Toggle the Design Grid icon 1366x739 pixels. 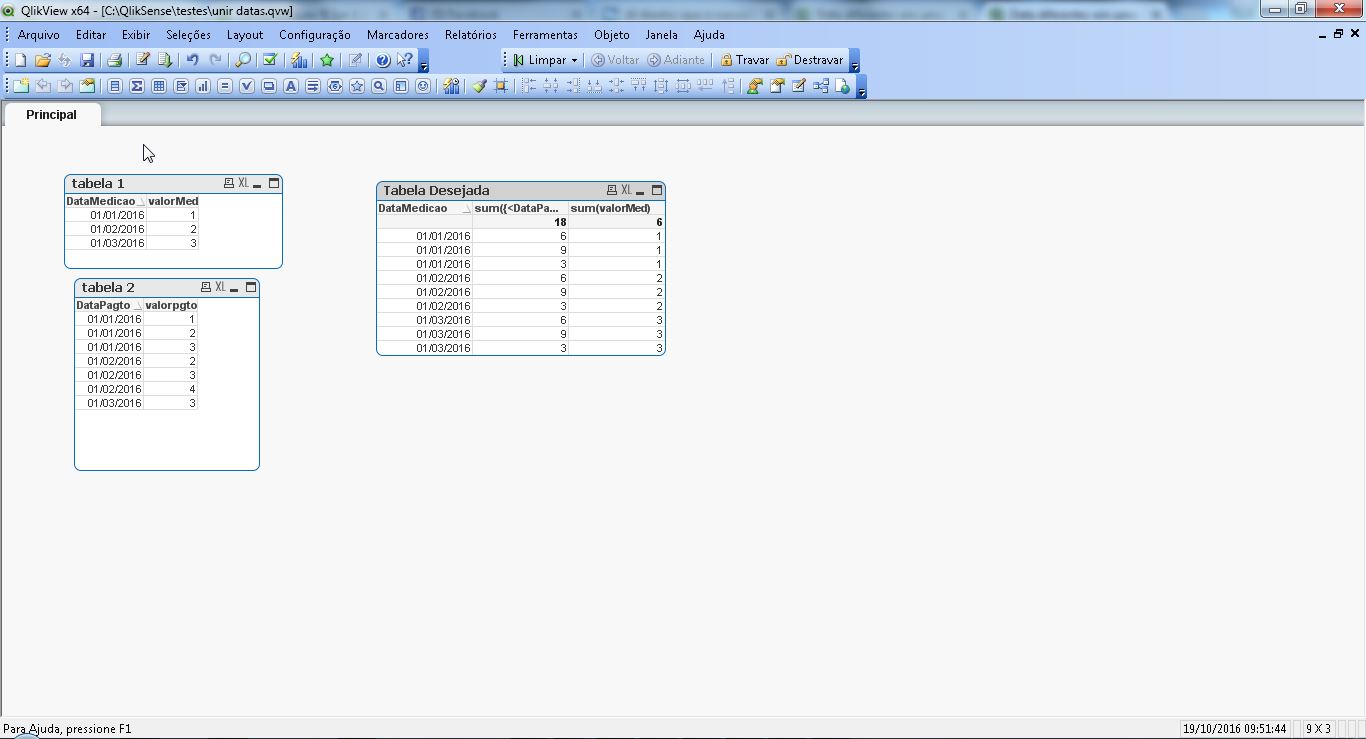501,86
